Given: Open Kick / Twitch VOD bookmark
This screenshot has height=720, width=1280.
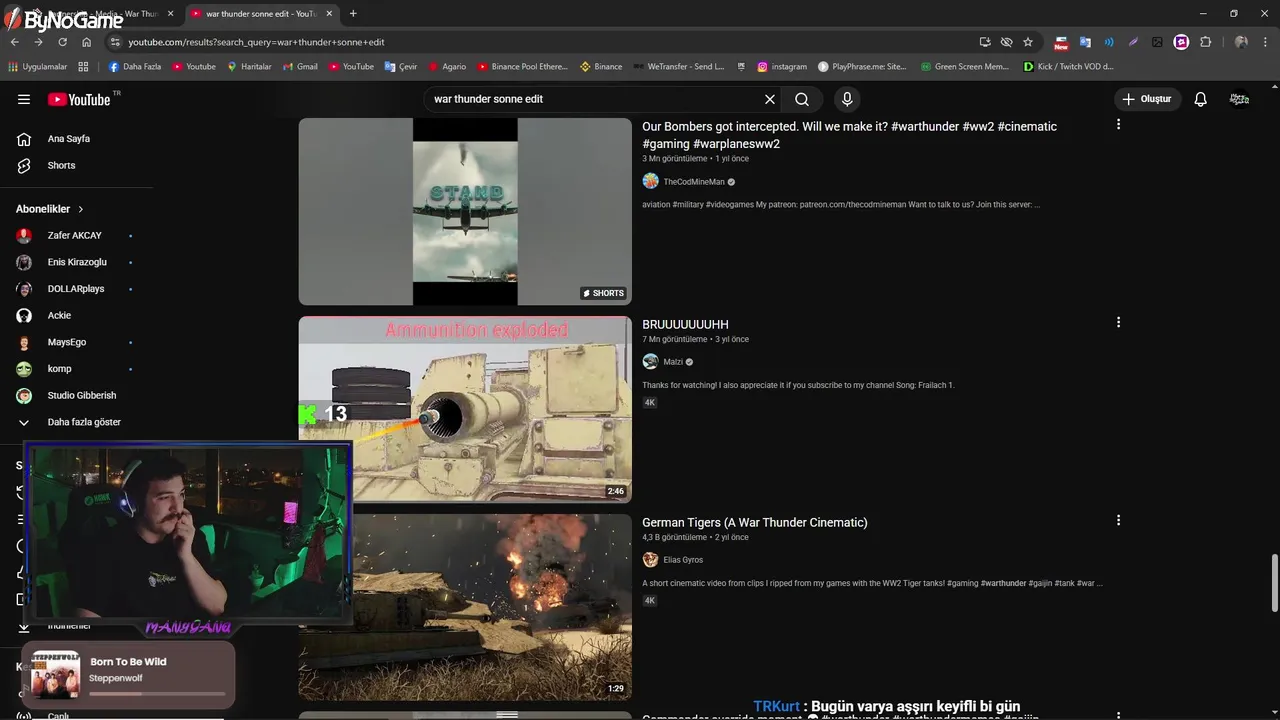Looking at the screenshot, I should click(x=1069, y=67).
